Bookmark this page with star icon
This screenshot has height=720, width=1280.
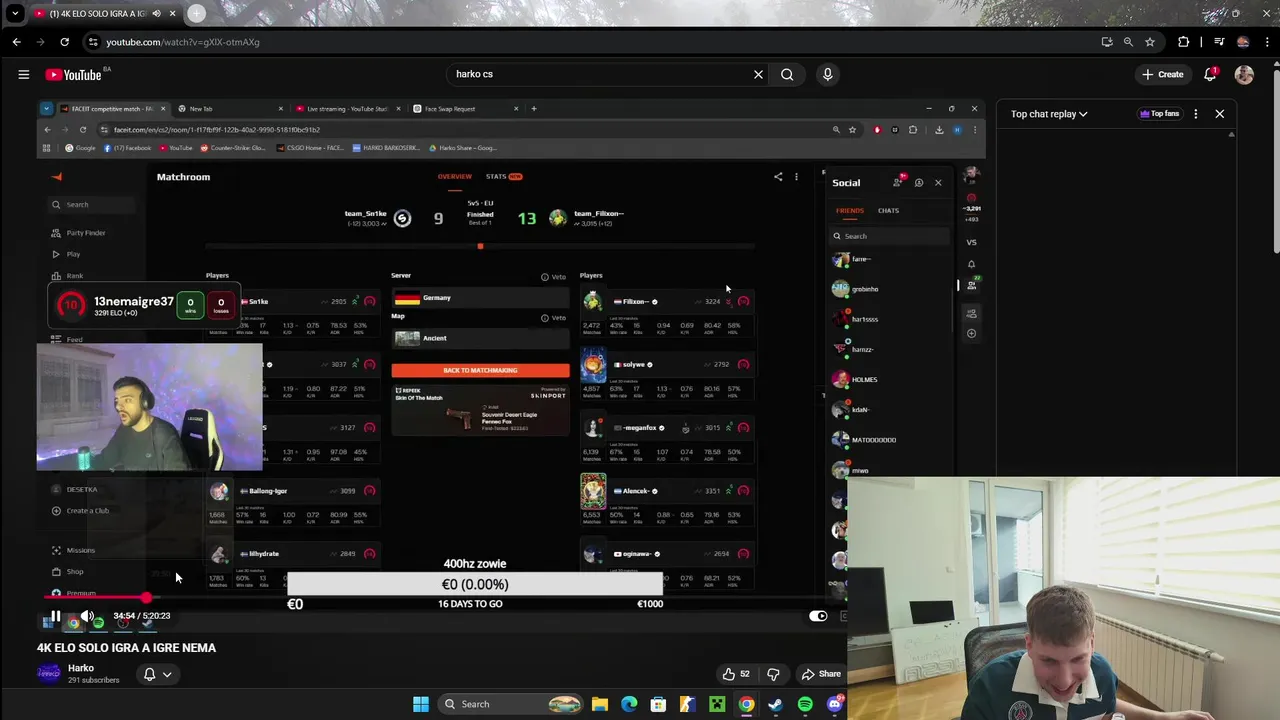(x=1150, y=42)
